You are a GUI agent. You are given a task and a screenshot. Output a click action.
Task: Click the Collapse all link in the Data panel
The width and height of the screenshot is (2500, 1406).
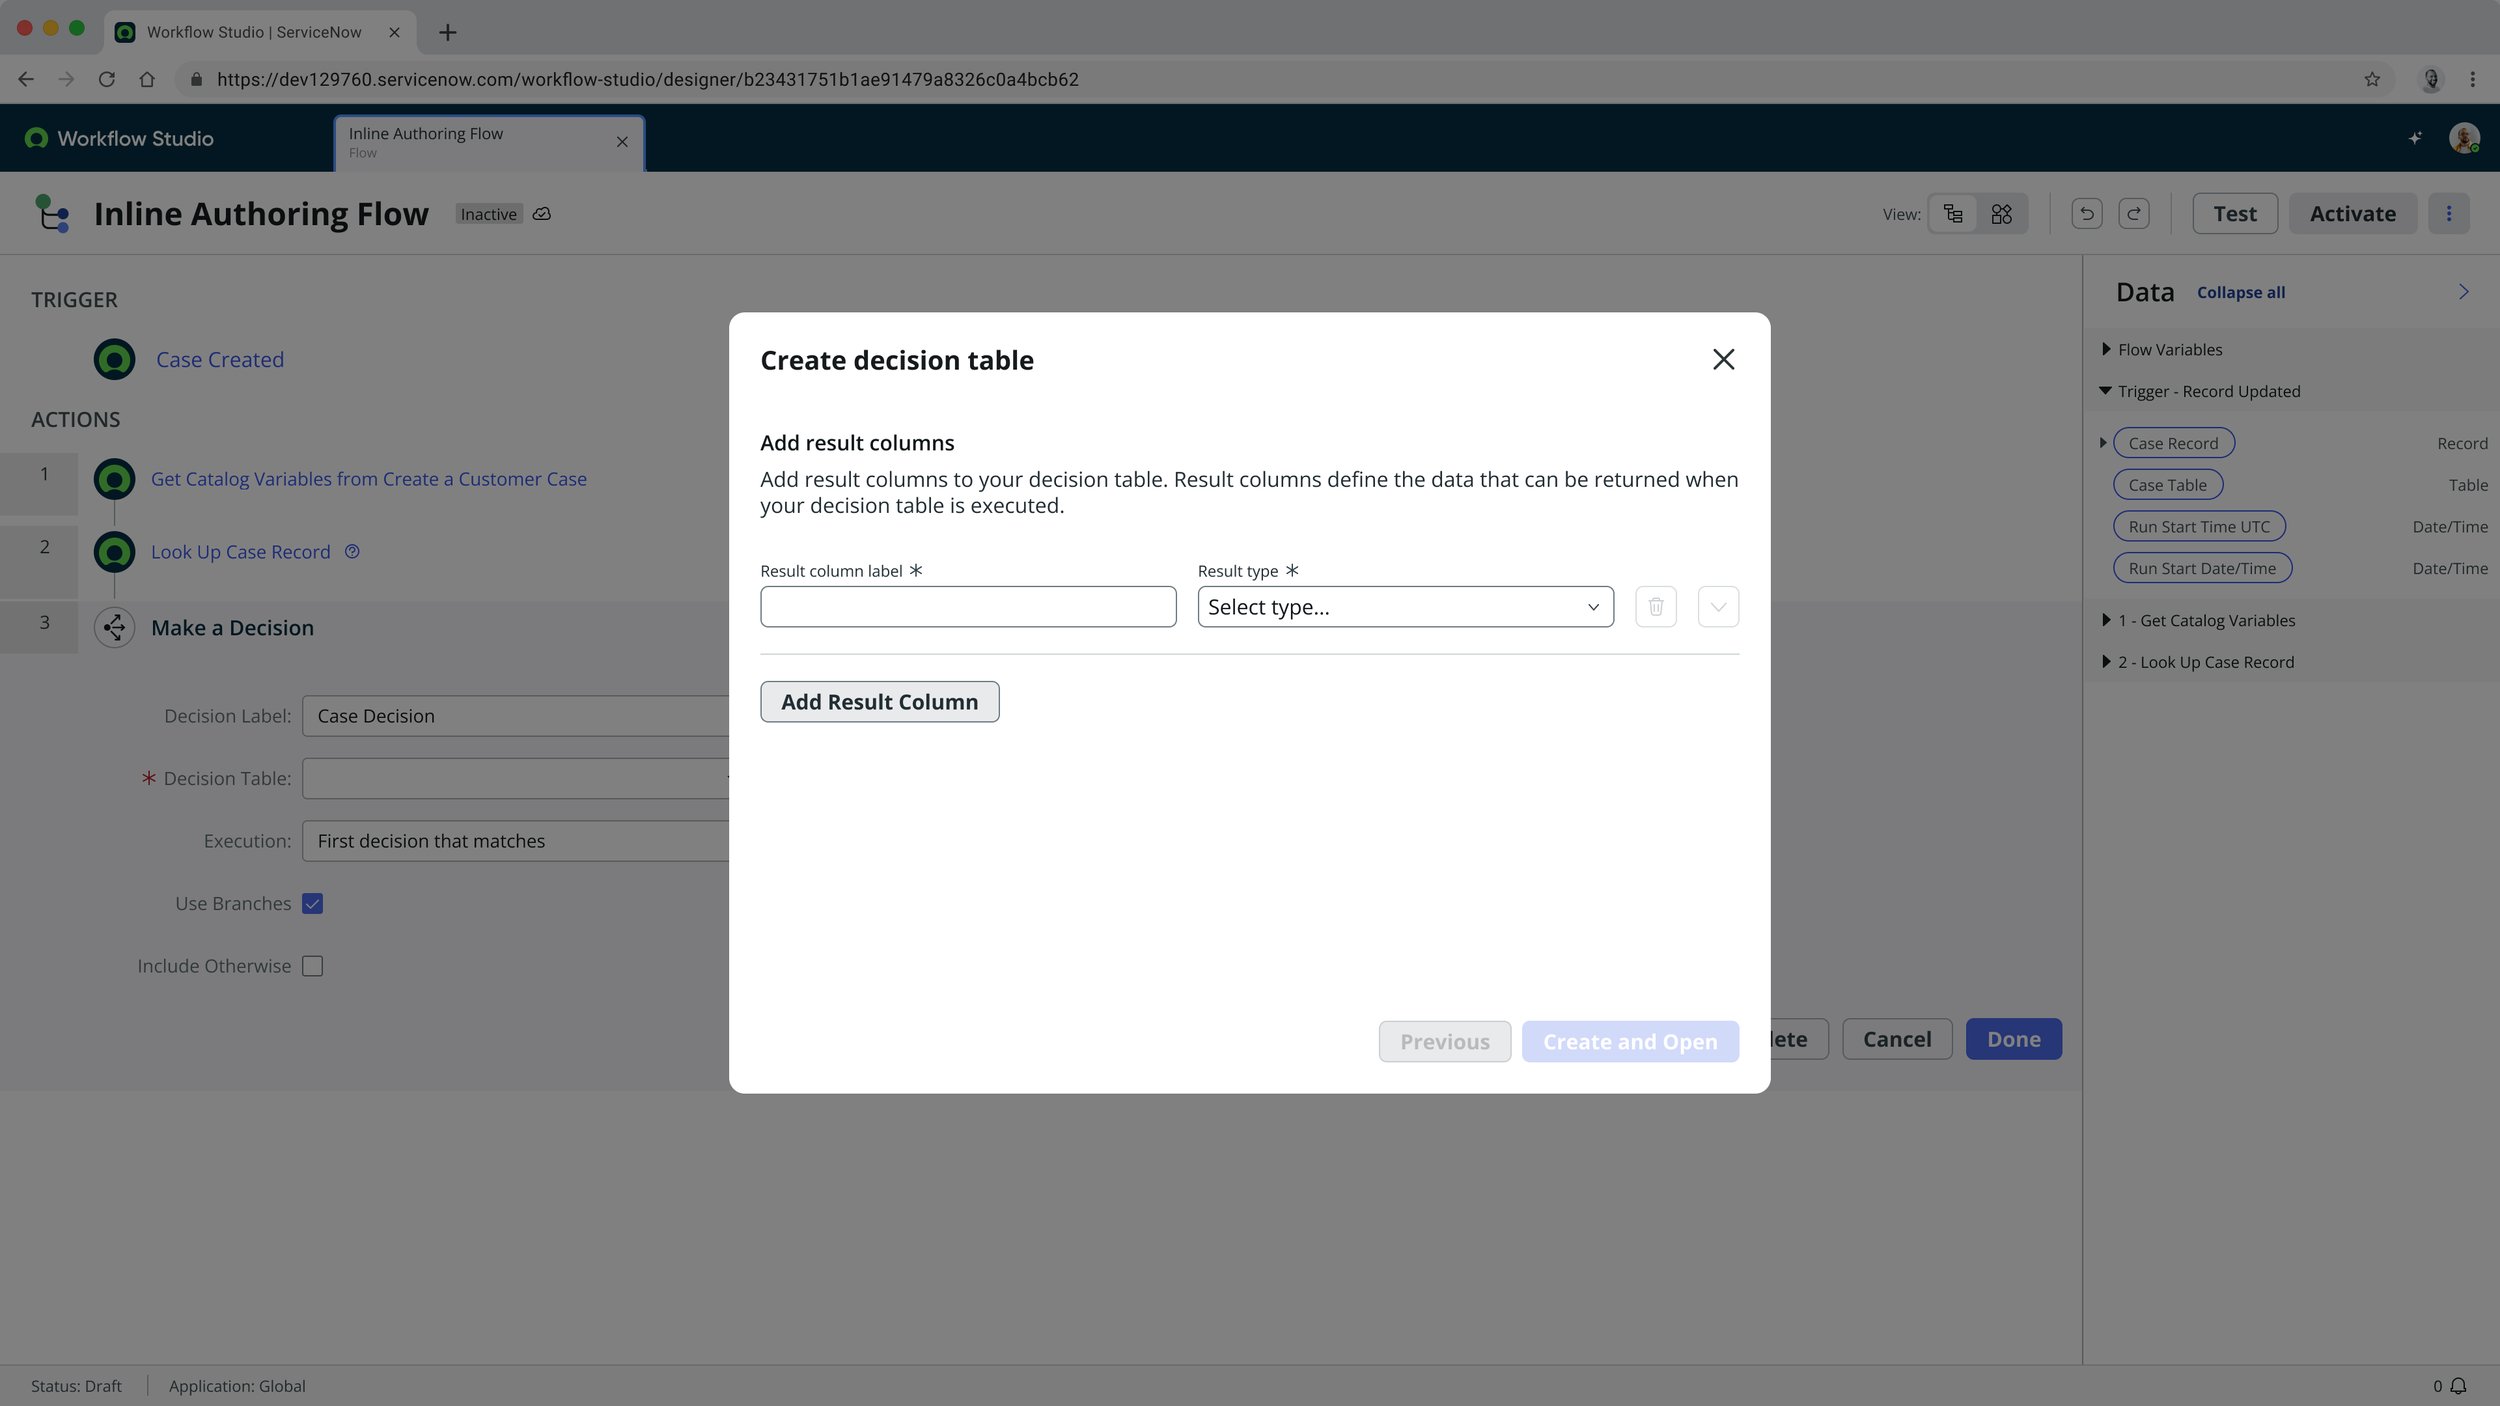click(x=2240, y=293)
